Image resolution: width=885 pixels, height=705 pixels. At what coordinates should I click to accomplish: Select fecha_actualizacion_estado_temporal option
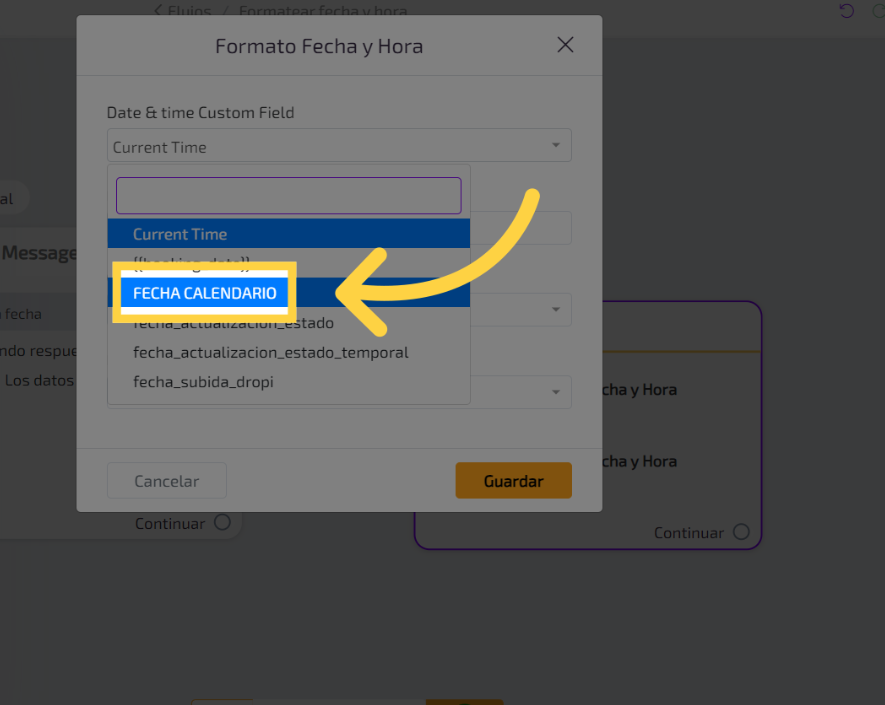pos(271,353)
